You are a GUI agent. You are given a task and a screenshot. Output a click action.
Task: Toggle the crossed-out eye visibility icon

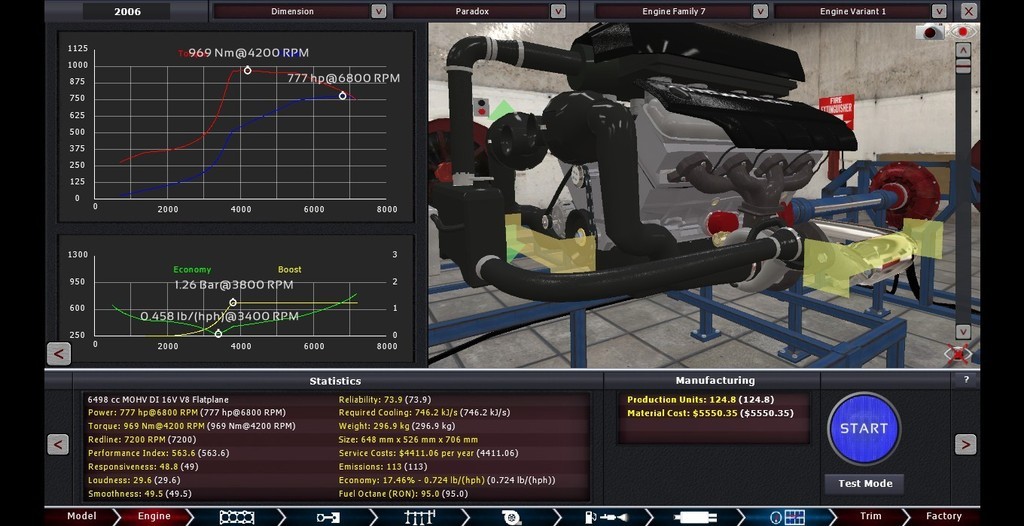958,354
